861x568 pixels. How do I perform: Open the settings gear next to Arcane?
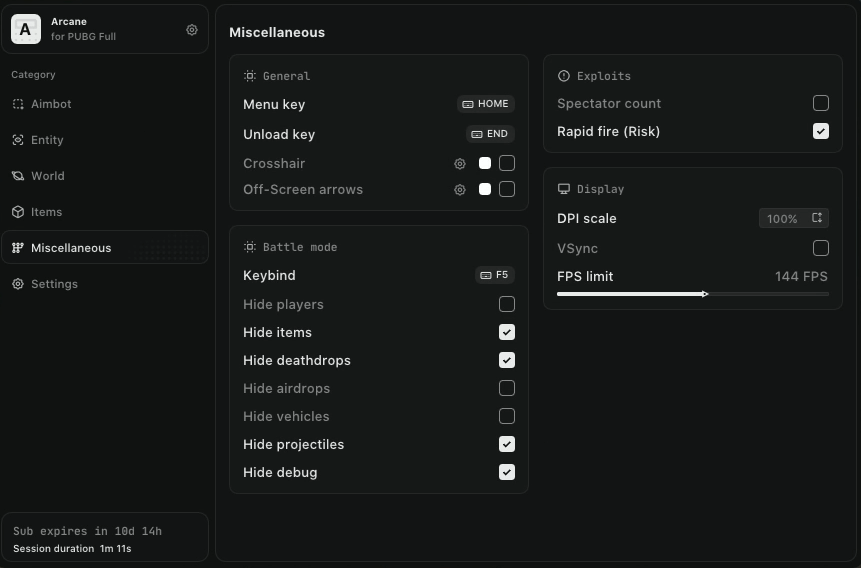point(192,30)
